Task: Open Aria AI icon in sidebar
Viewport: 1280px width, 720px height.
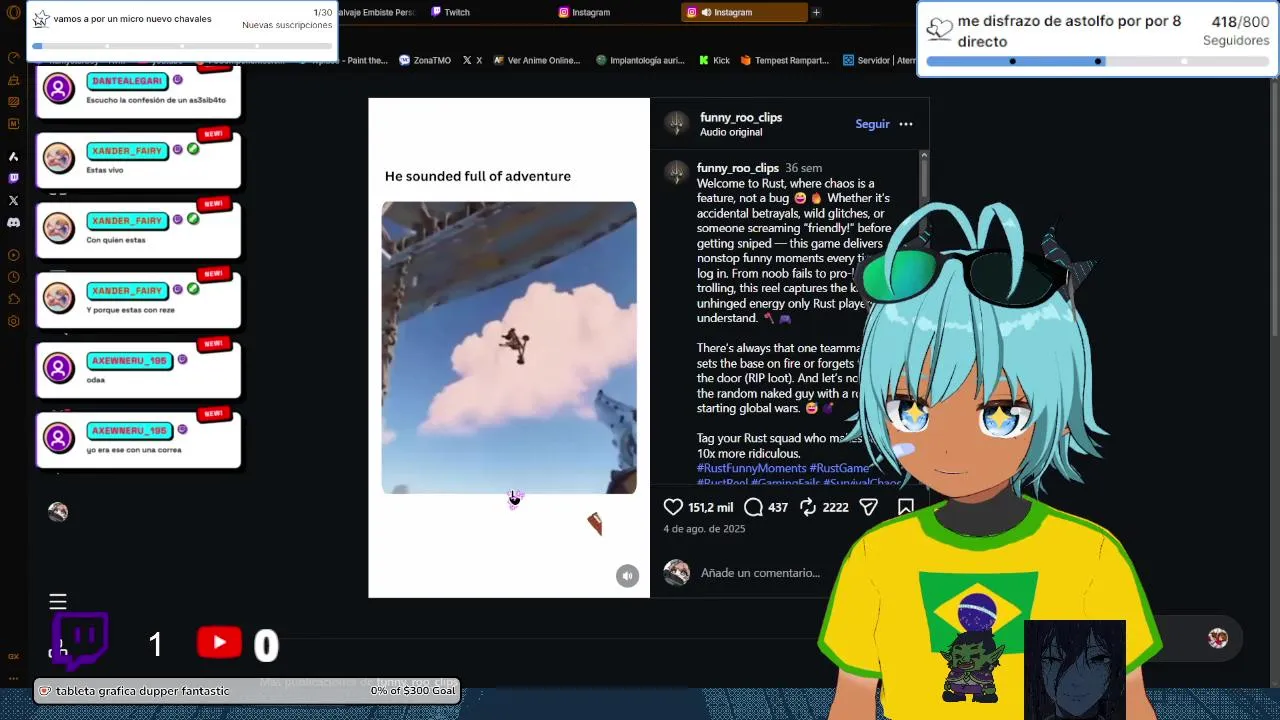Action: 14,156
